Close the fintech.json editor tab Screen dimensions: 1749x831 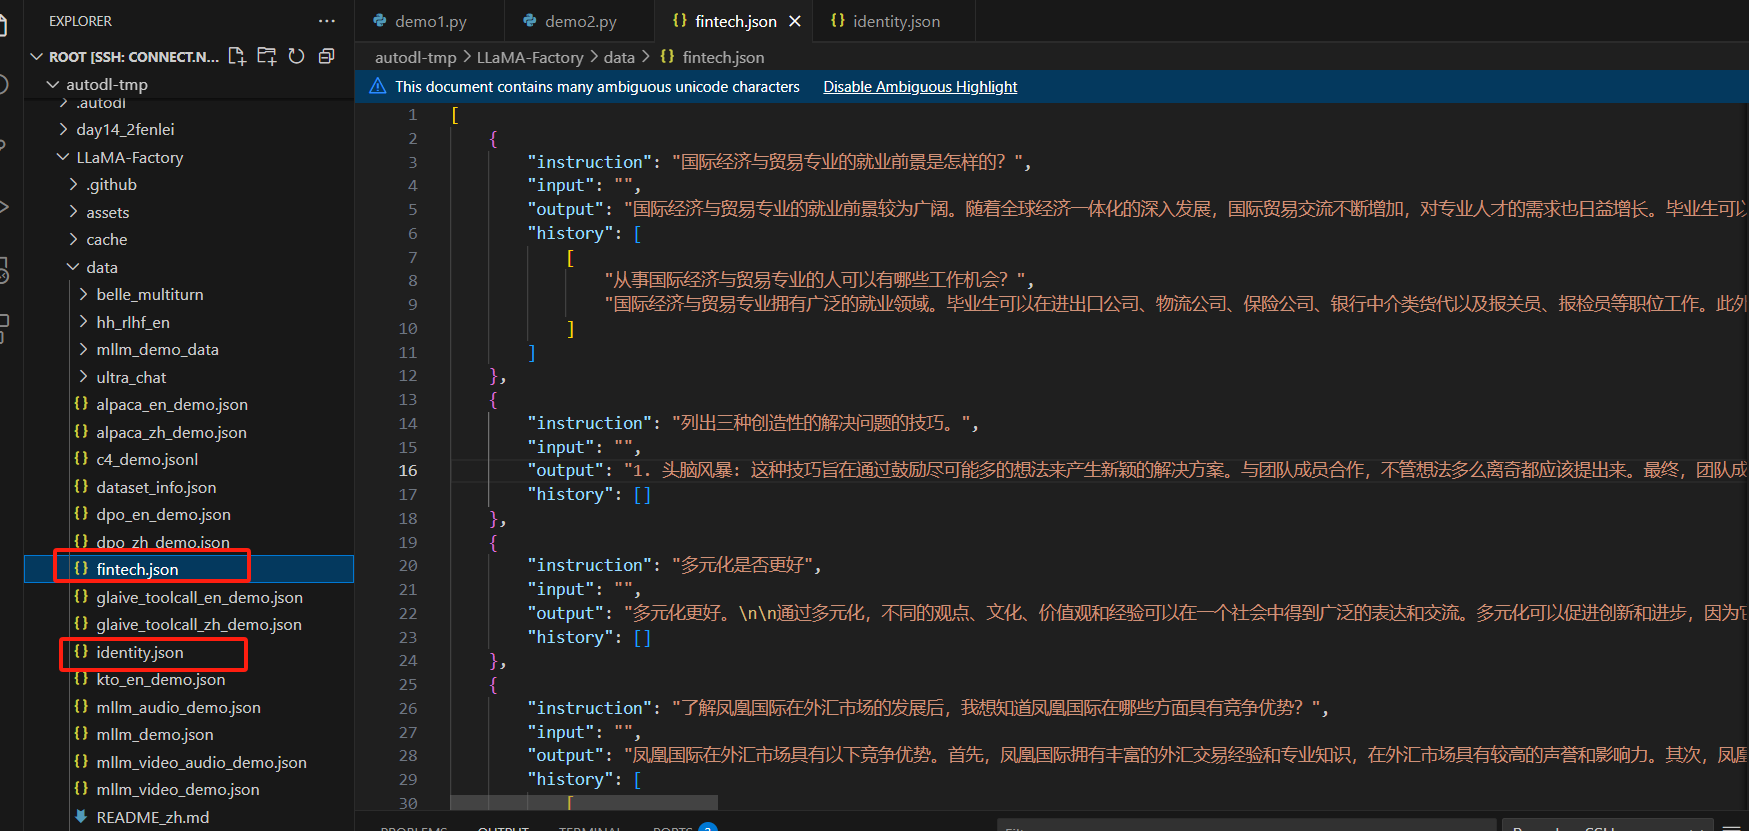795,21
